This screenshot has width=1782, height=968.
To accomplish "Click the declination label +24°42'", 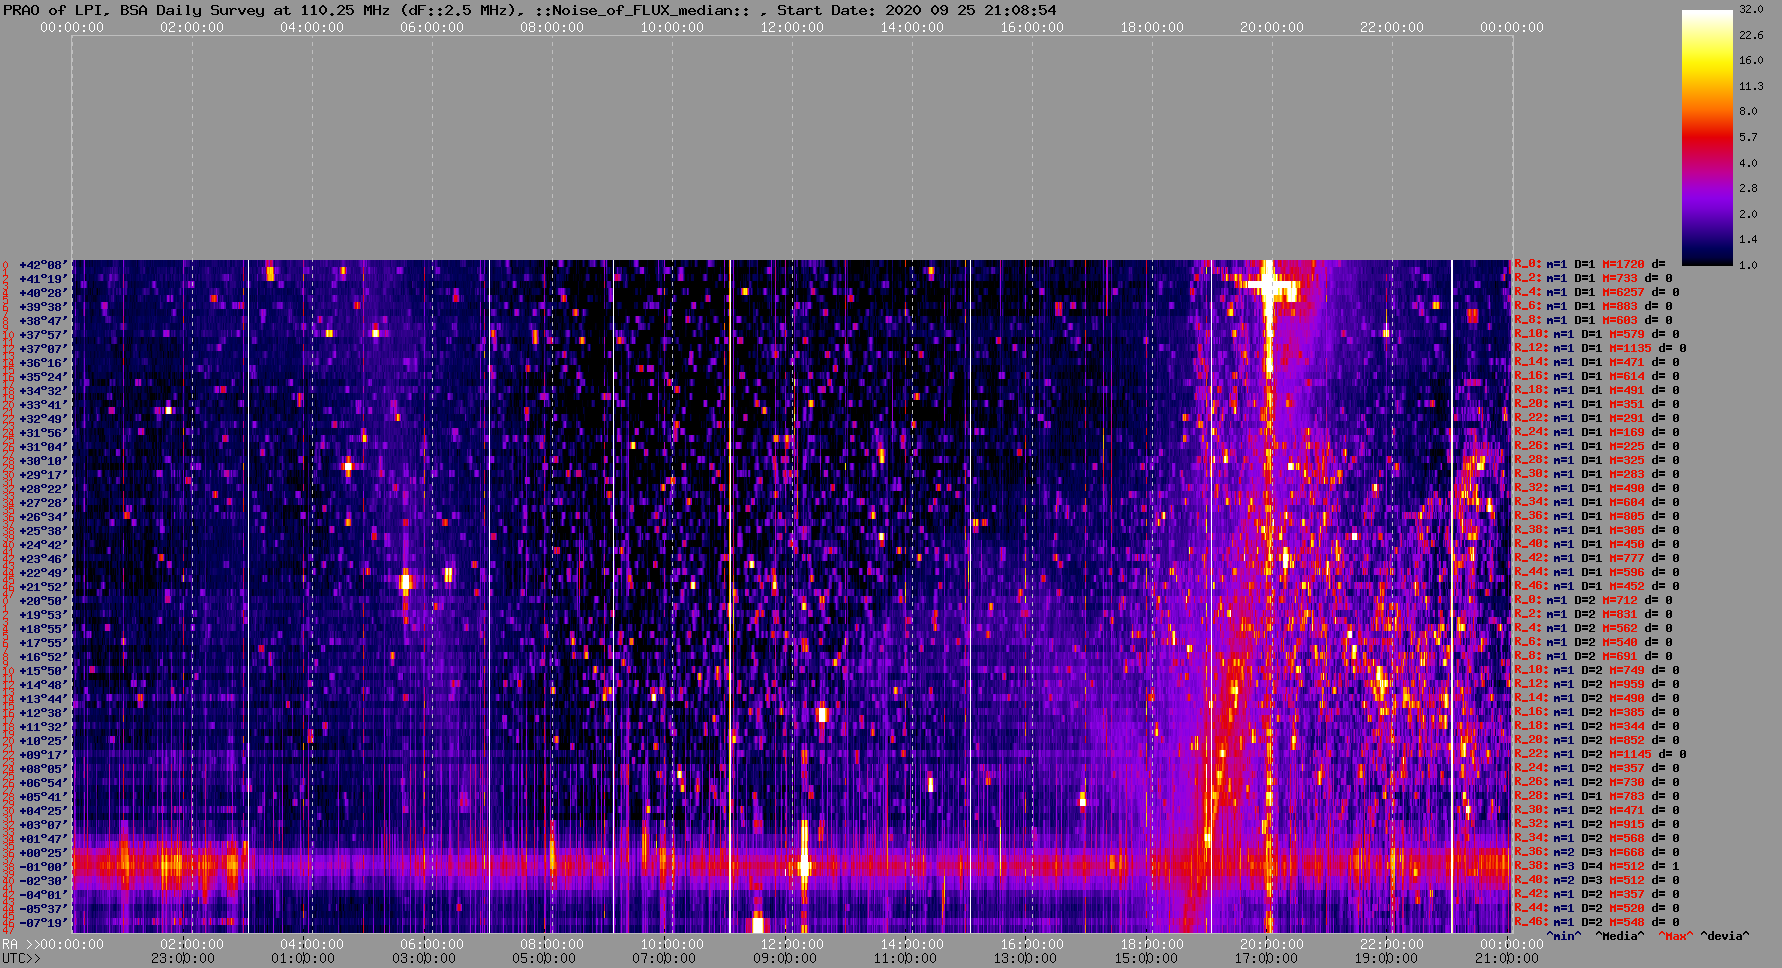I will 43,545.
